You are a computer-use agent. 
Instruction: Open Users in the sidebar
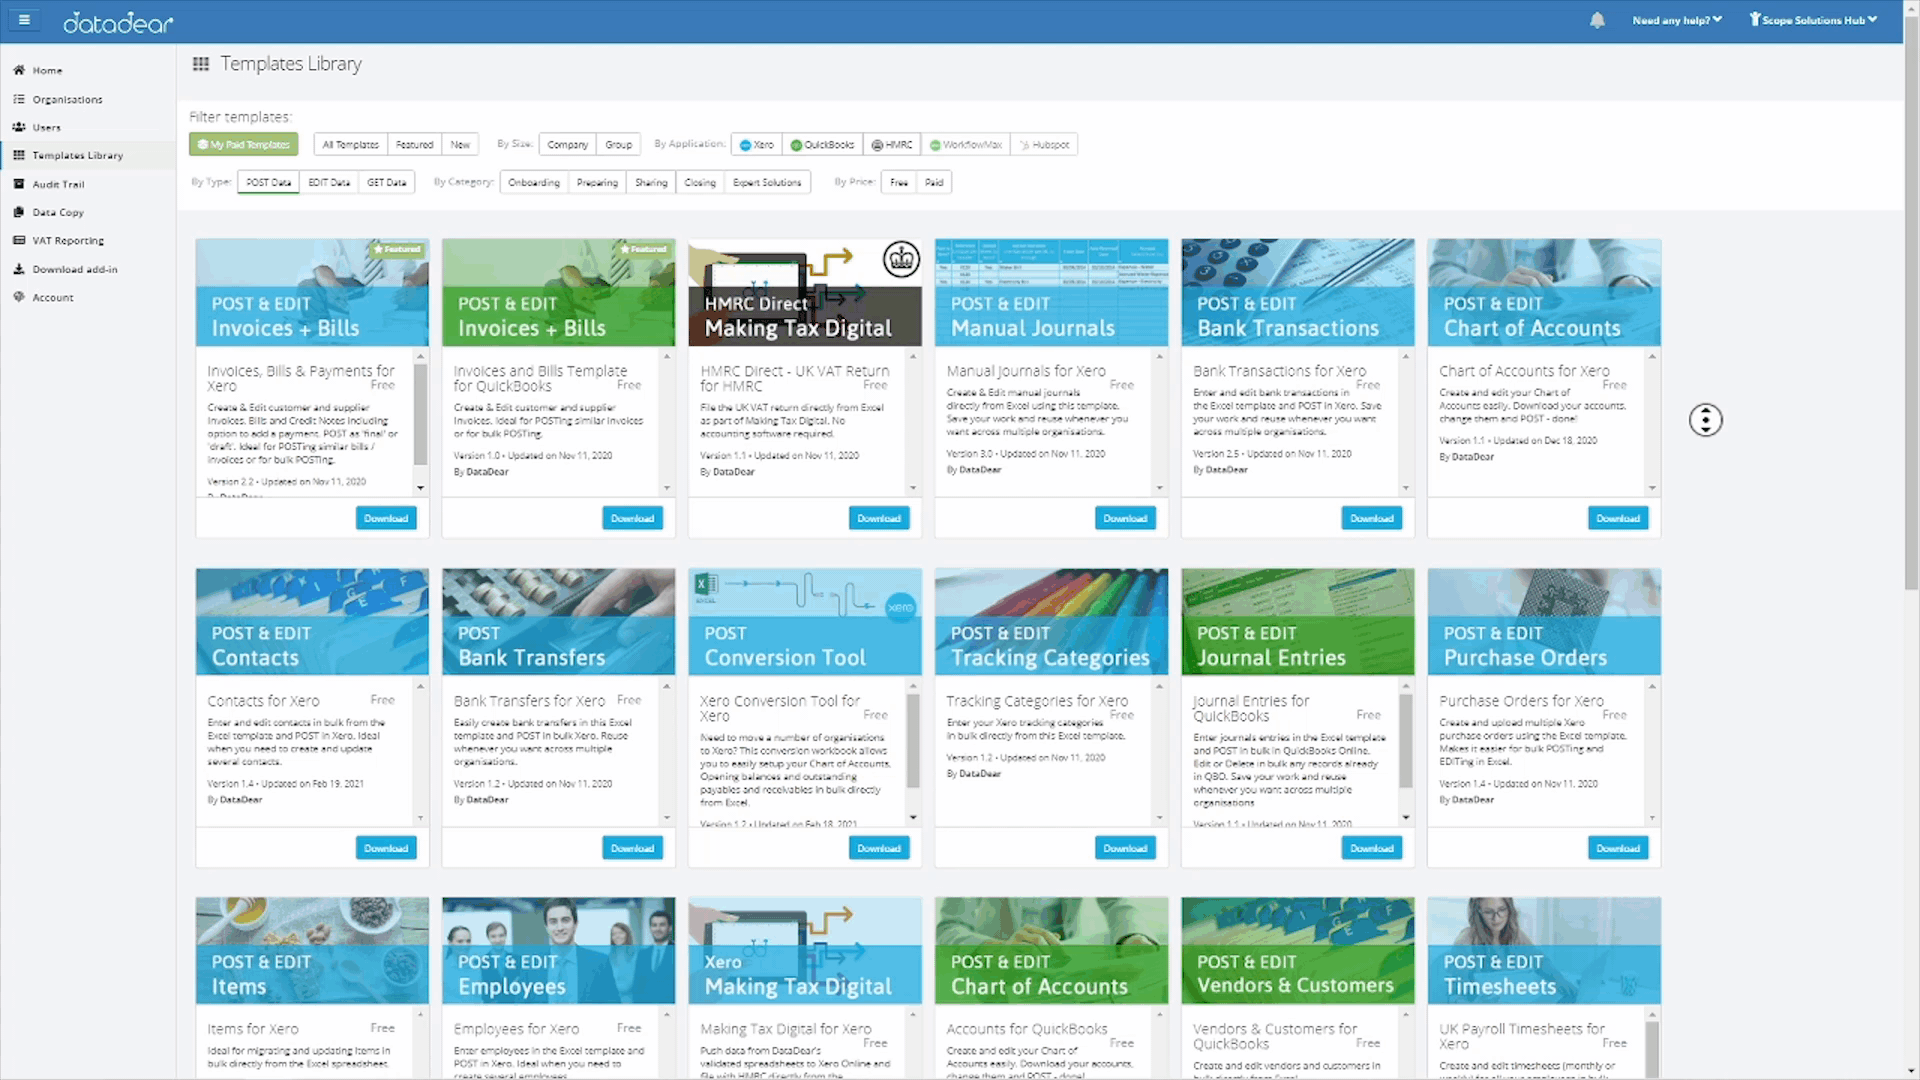[x=46, y=127]
